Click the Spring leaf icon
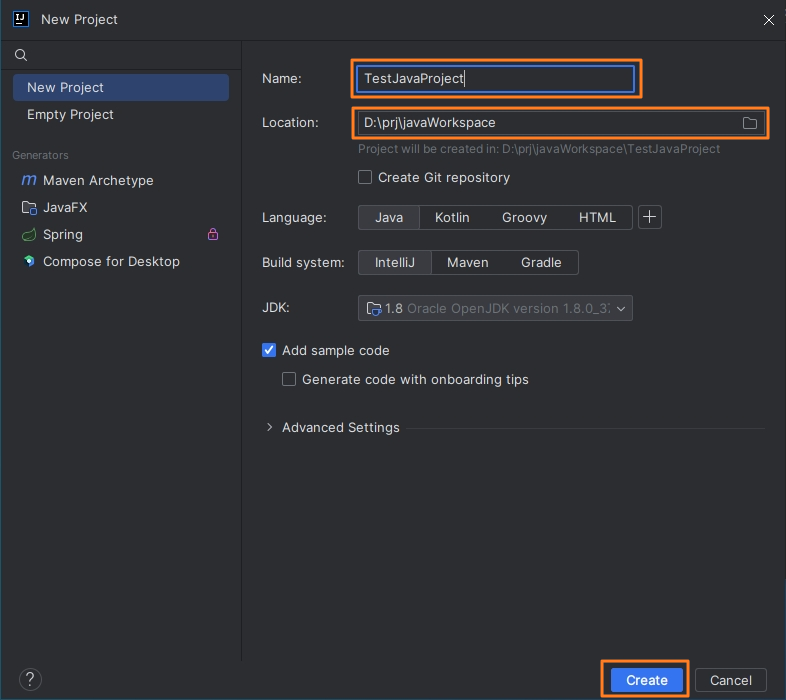Screen dimensions: 786x700 29,234
